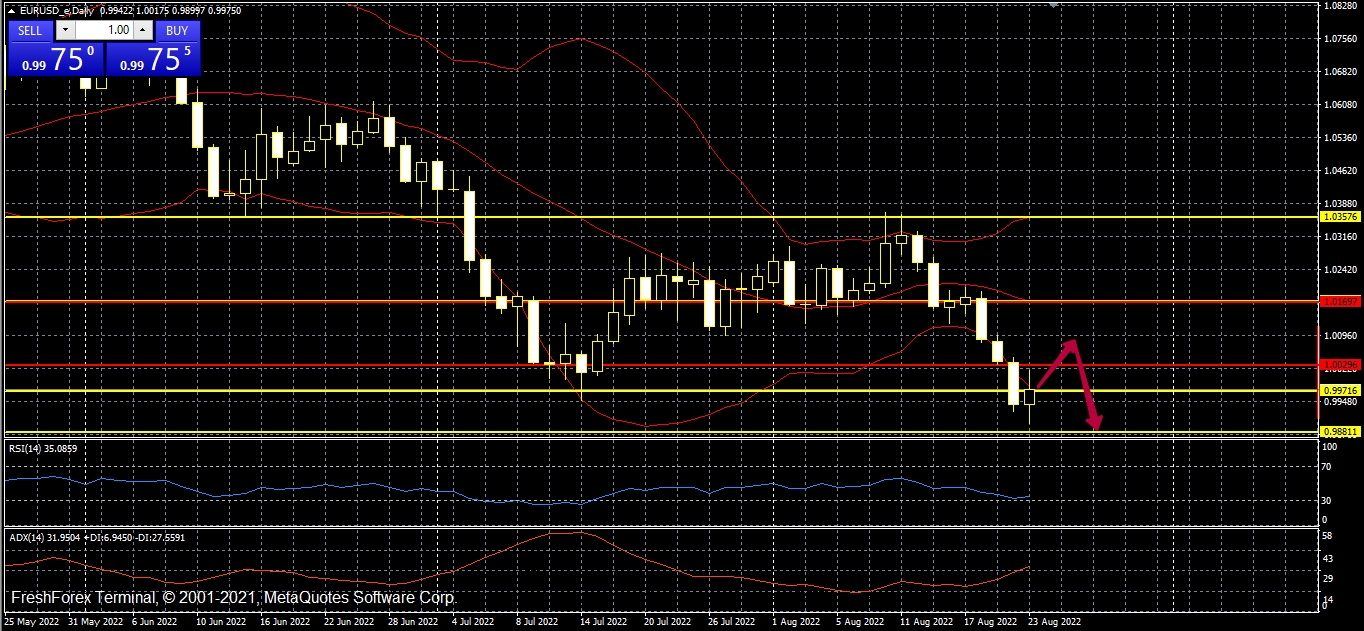Viewport: 1364px width, 631px height.
Task: Select the red 1.00296 price level label
Action: click(x=1339, y=365)
